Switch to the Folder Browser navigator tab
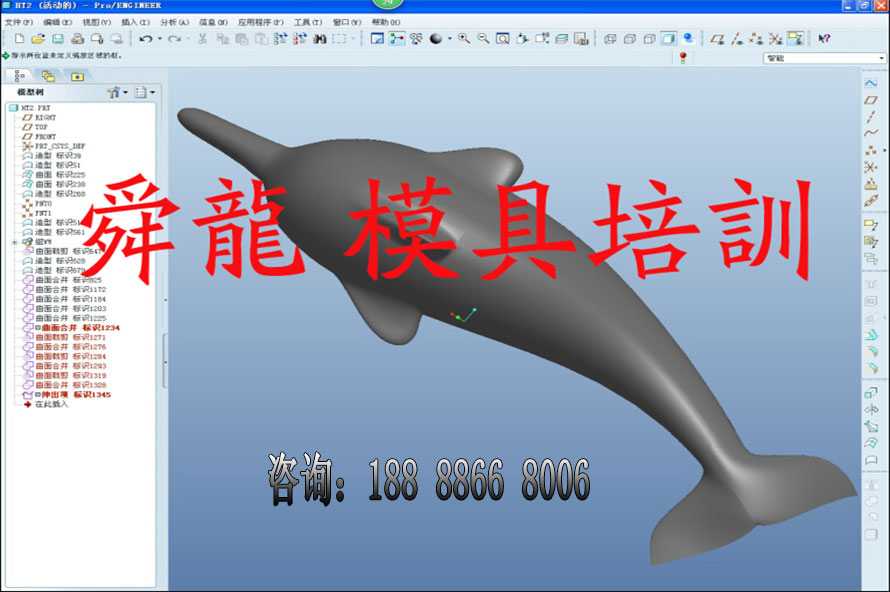 pyautogui.click(x=48, y=75)
